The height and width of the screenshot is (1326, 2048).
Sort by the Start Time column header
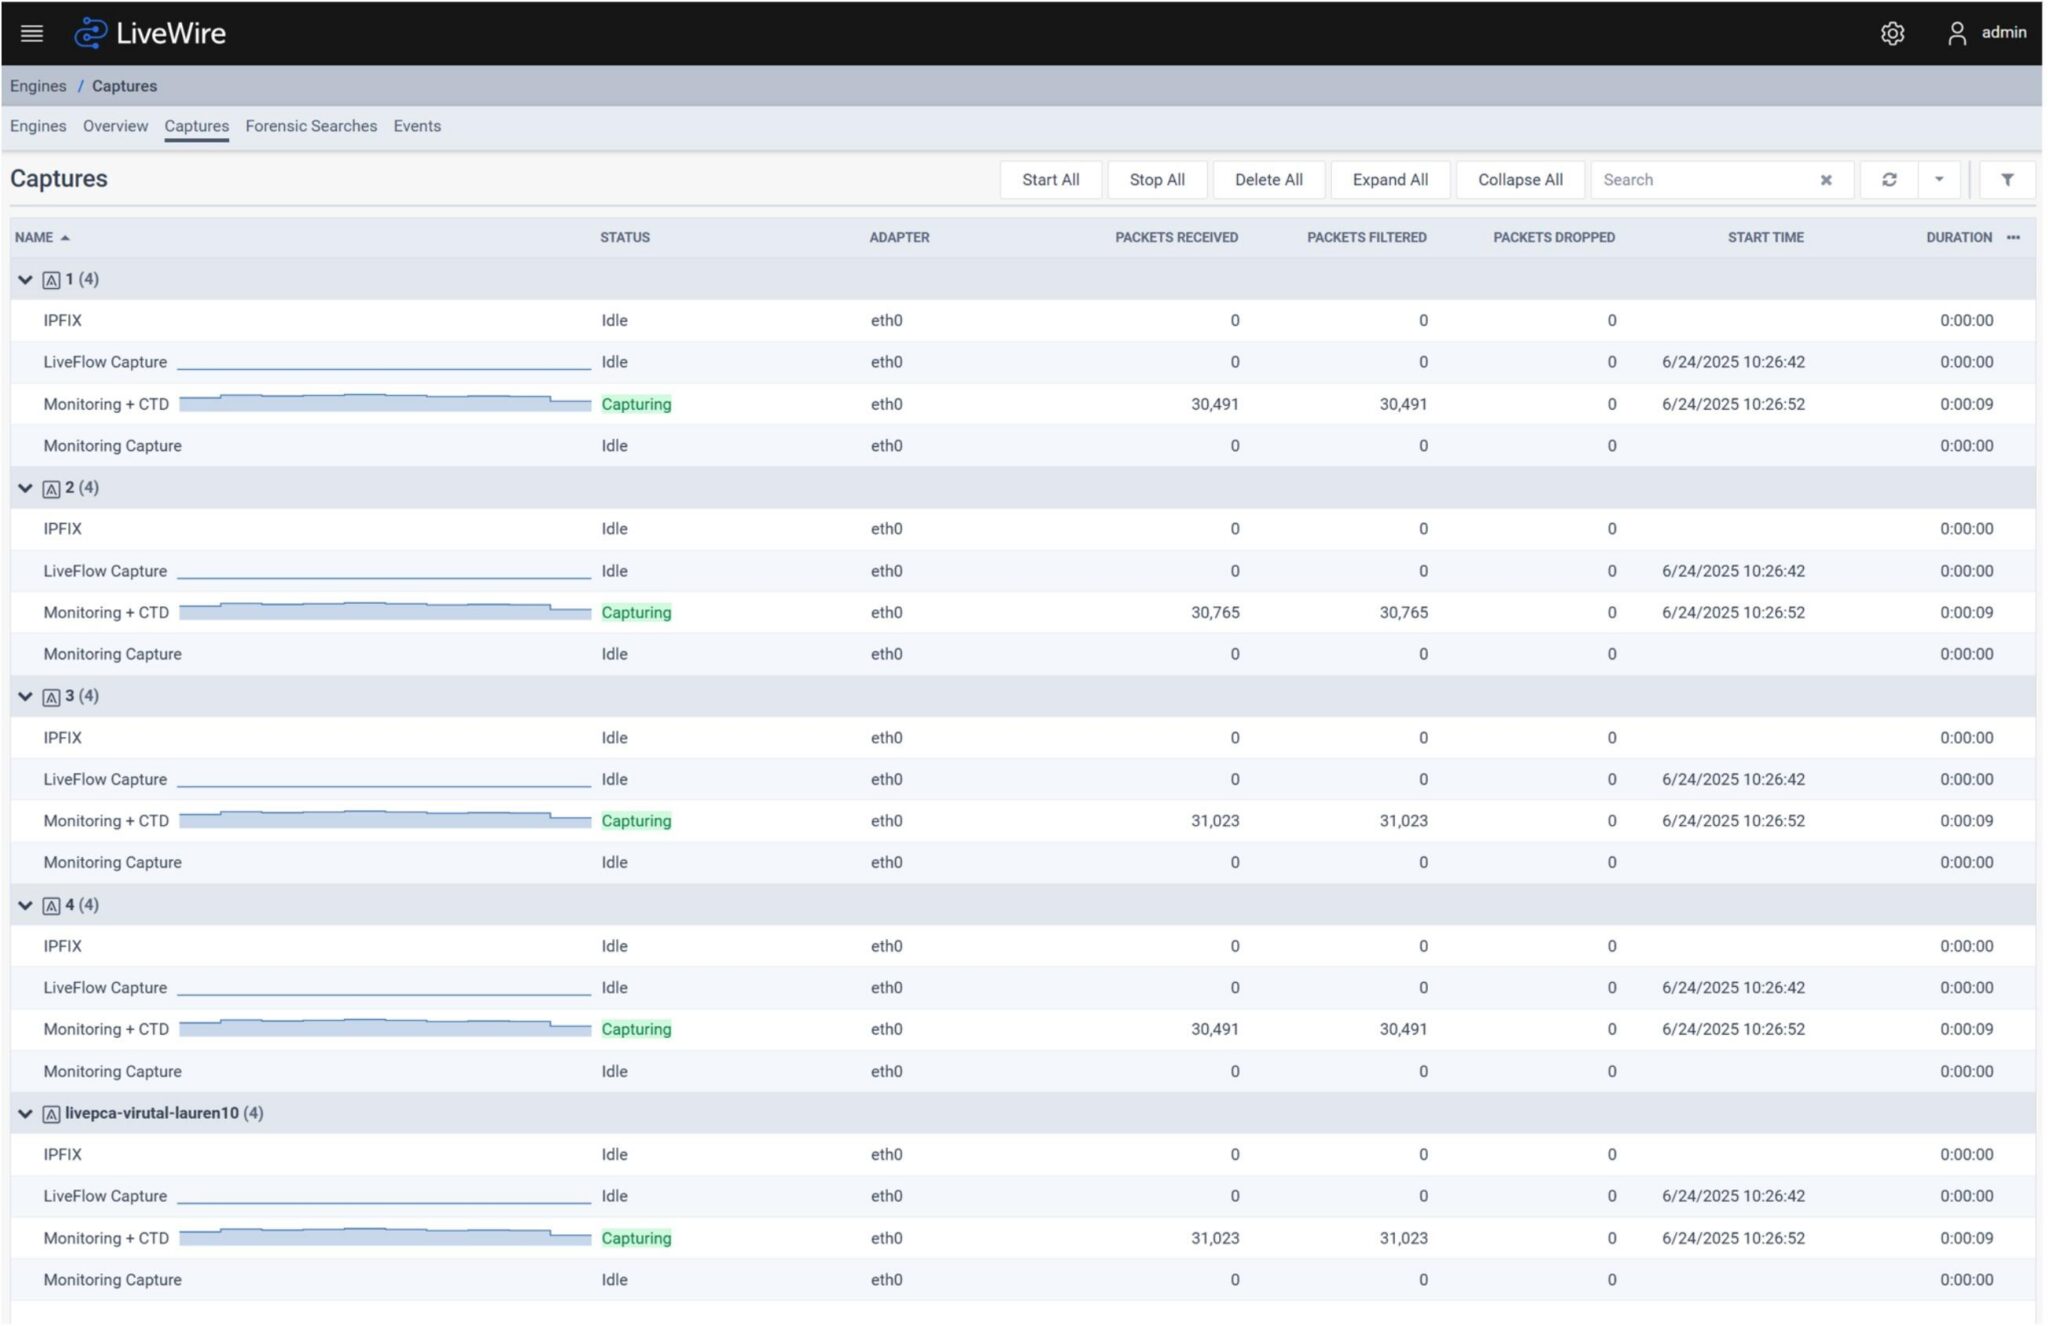1765,237
